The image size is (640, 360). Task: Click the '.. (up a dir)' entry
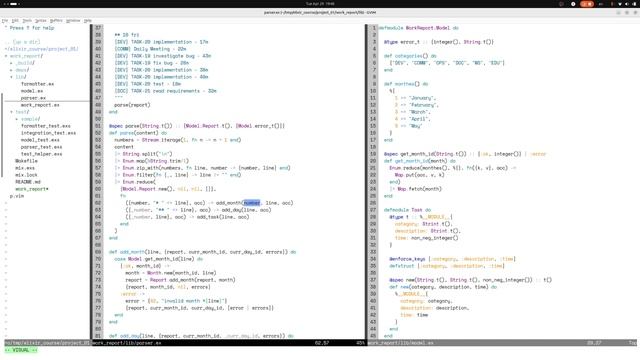click(x=22, y=42)
